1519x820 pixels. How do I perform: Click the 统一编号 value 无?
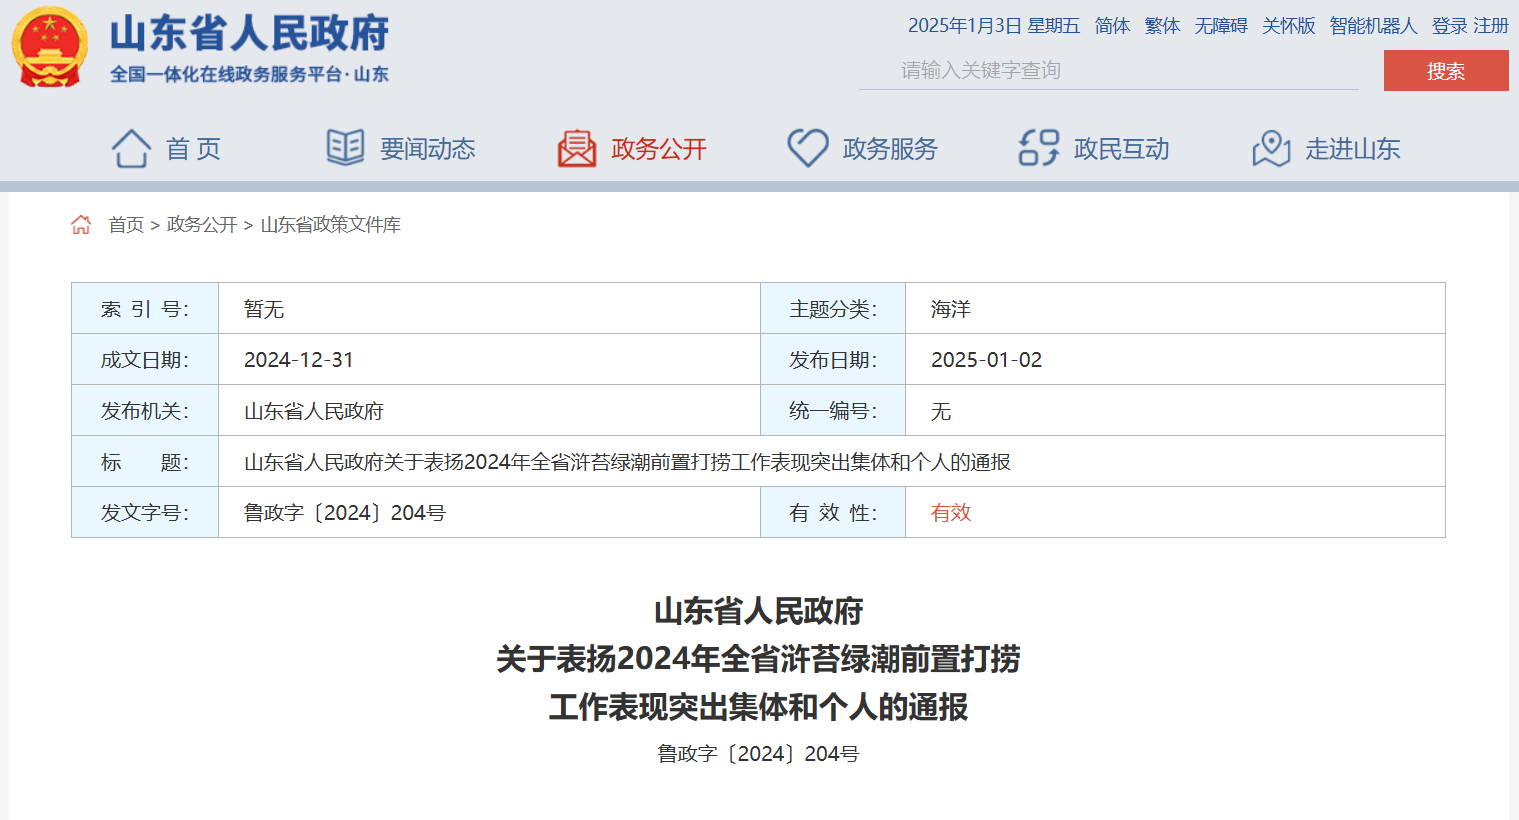point(941,411)
